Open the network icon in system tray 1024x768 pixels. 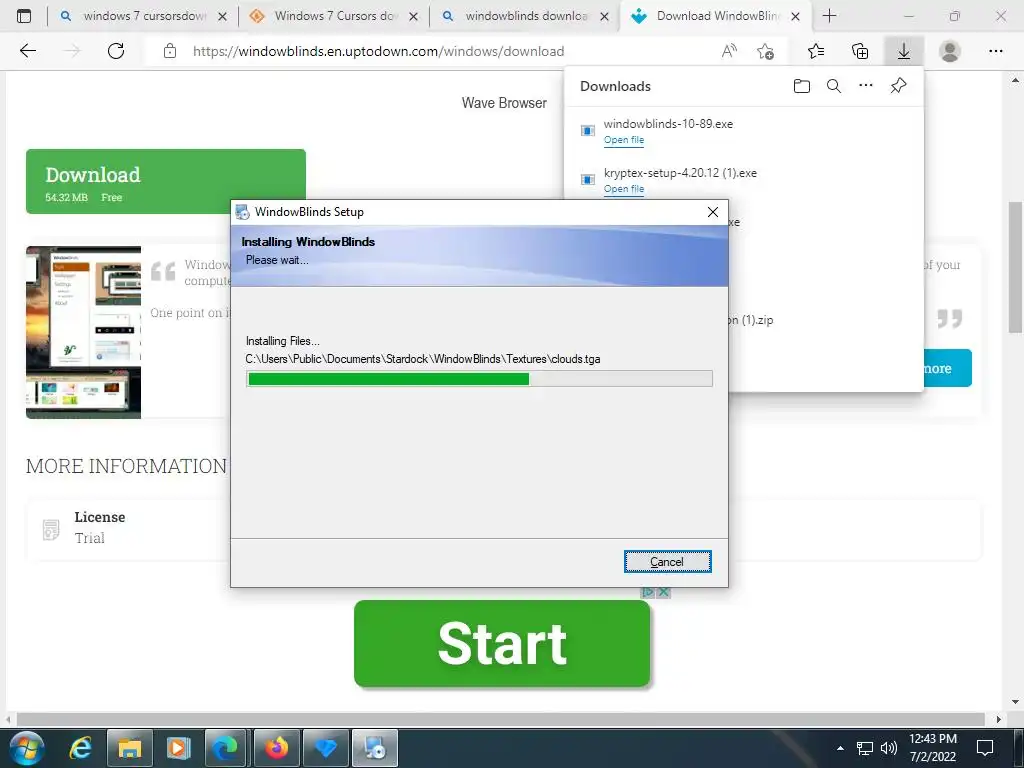coord(865,748)
